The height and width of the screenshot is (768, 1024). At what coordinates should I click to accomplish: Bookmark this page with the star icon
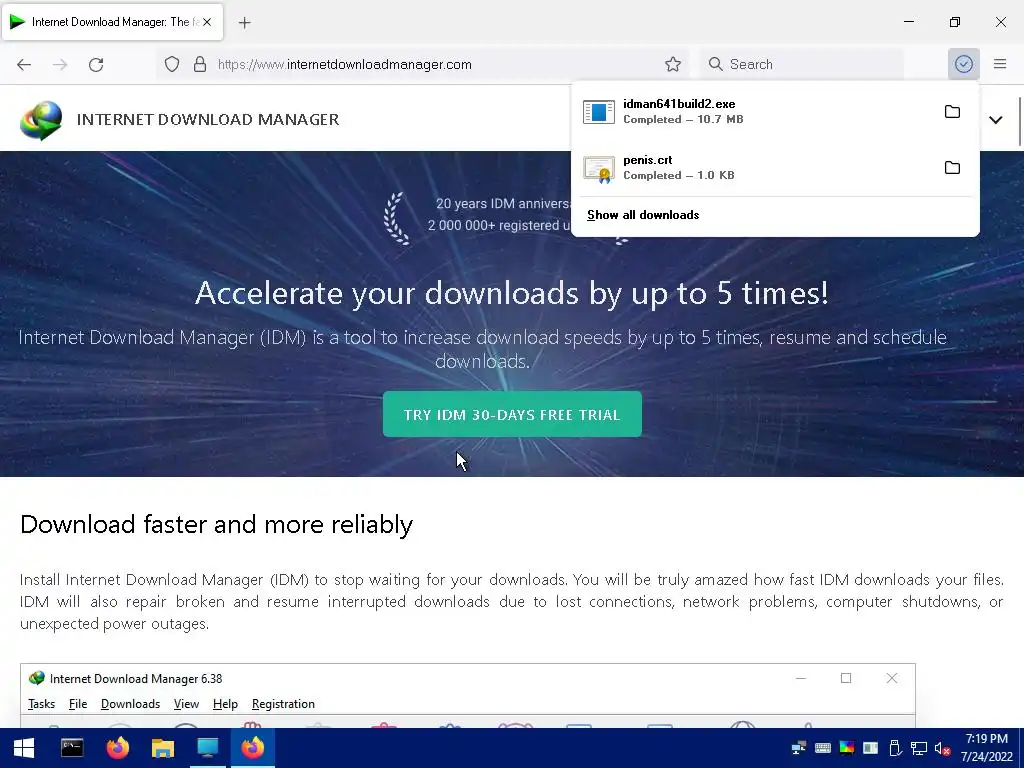pos(673,64)
